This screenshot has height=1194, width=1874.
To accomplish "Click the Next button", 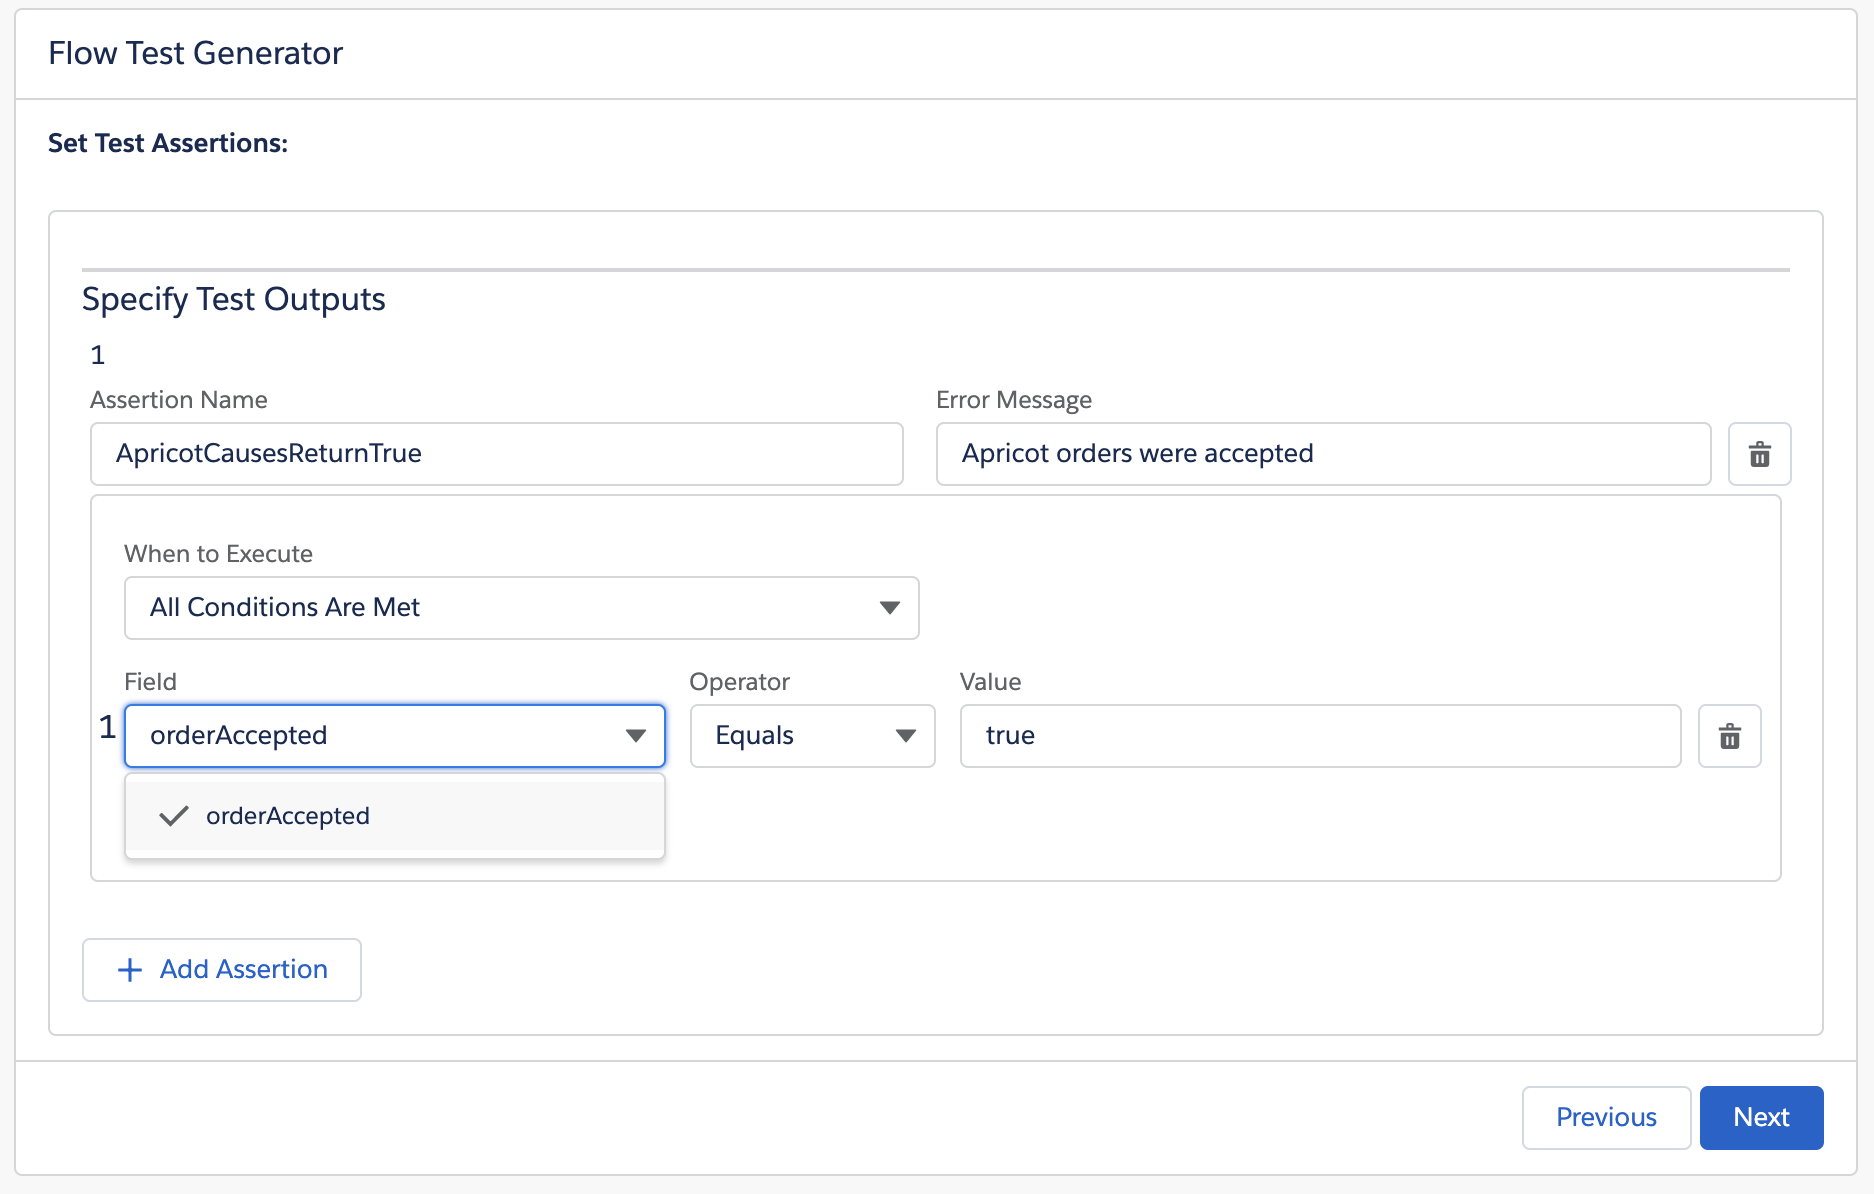I will [x=1760, y=1117].
